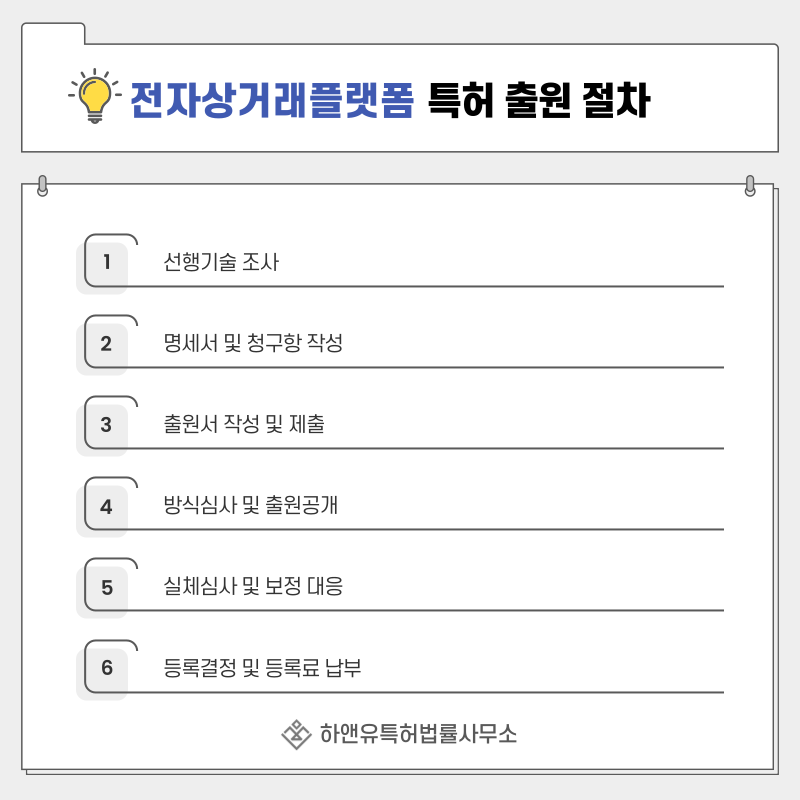Click the left binder pin icon

coord(43,186)
